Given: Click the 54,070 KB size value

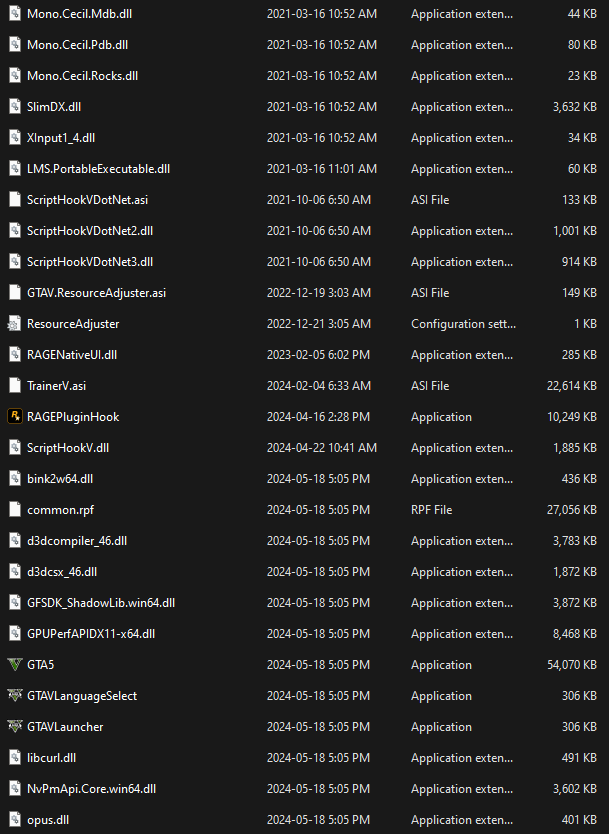Looking at the screenshot, I should [x=572, y=665].
